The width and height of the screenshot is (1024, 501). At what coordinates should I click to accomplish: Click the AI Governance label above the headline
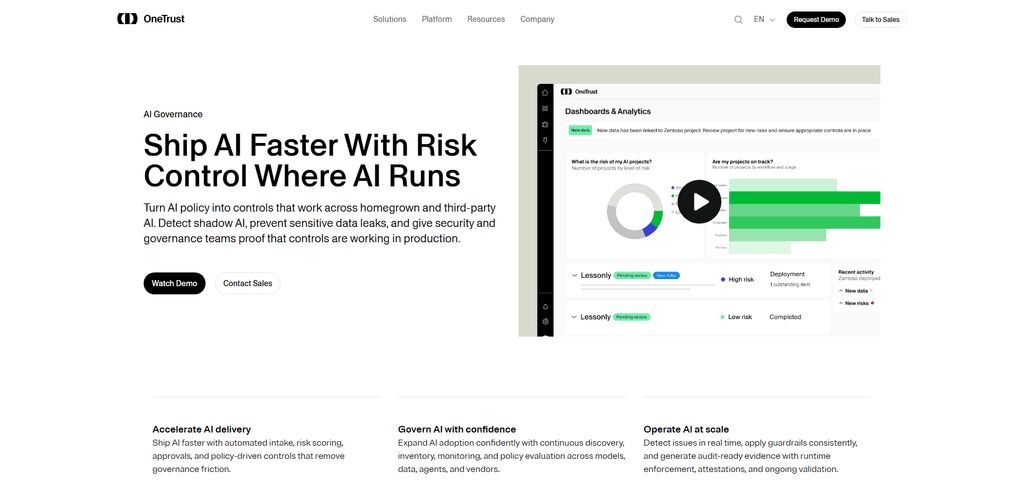click(x=173, y=114)
